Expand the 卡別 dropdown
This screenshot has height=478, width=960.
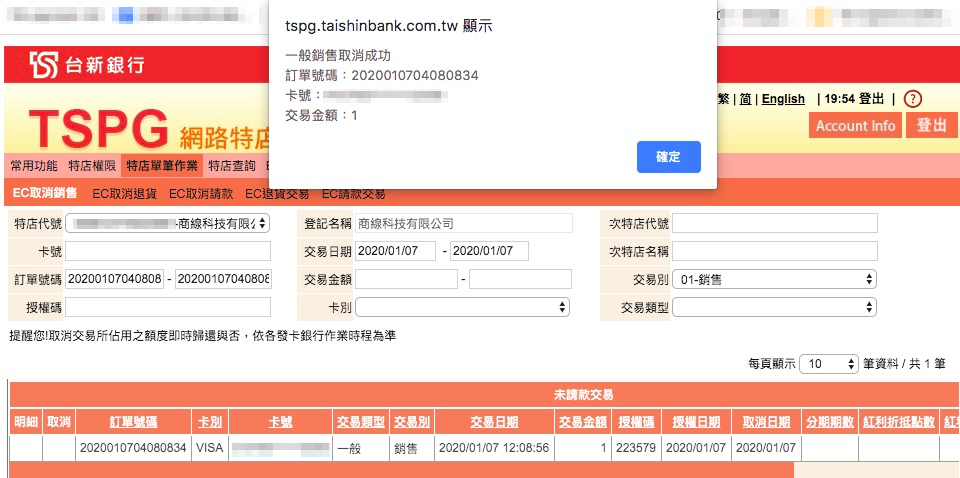tap(462, 307)
